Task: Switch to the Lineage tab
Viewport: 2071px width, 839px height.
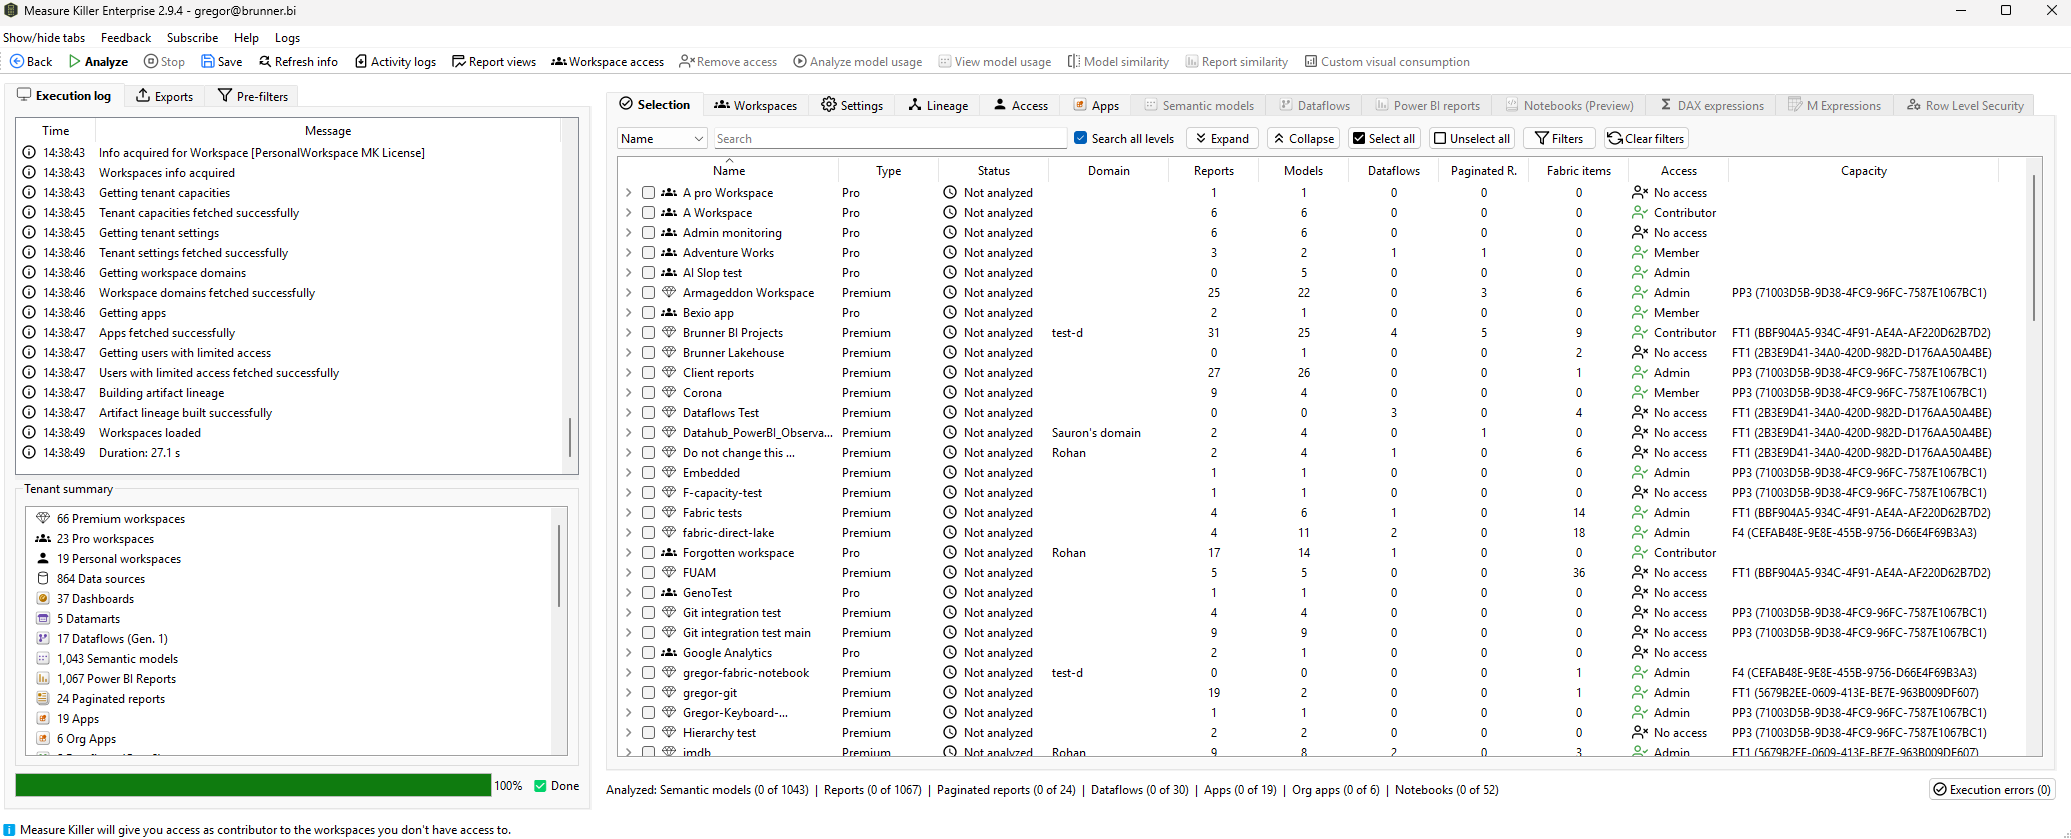Action: pyautogui.click(x=938, y=105)
